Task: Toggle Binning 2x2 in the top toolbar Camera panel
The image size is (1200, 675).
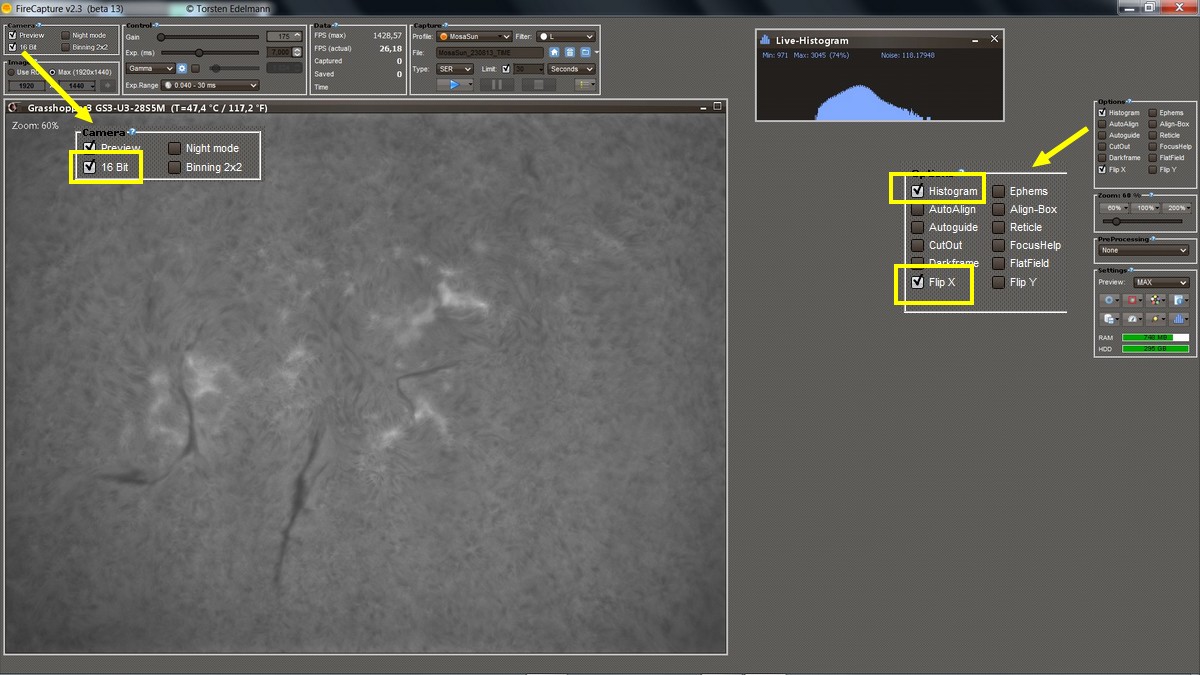Action: (65, 47)
